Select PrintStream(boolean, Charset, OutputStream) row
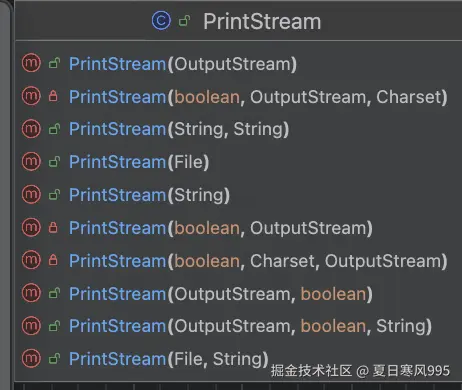The image size is (462, 390). click(x=238, y=260)
